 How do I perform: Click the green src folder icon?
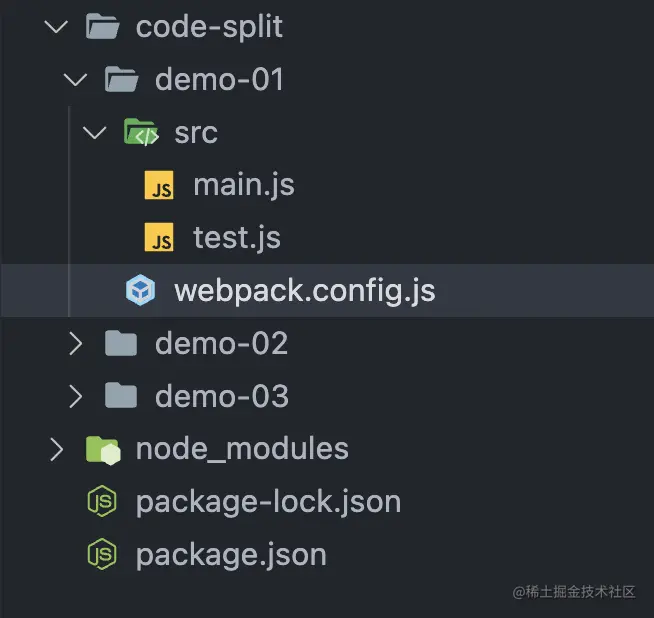(x=140, y=133)
